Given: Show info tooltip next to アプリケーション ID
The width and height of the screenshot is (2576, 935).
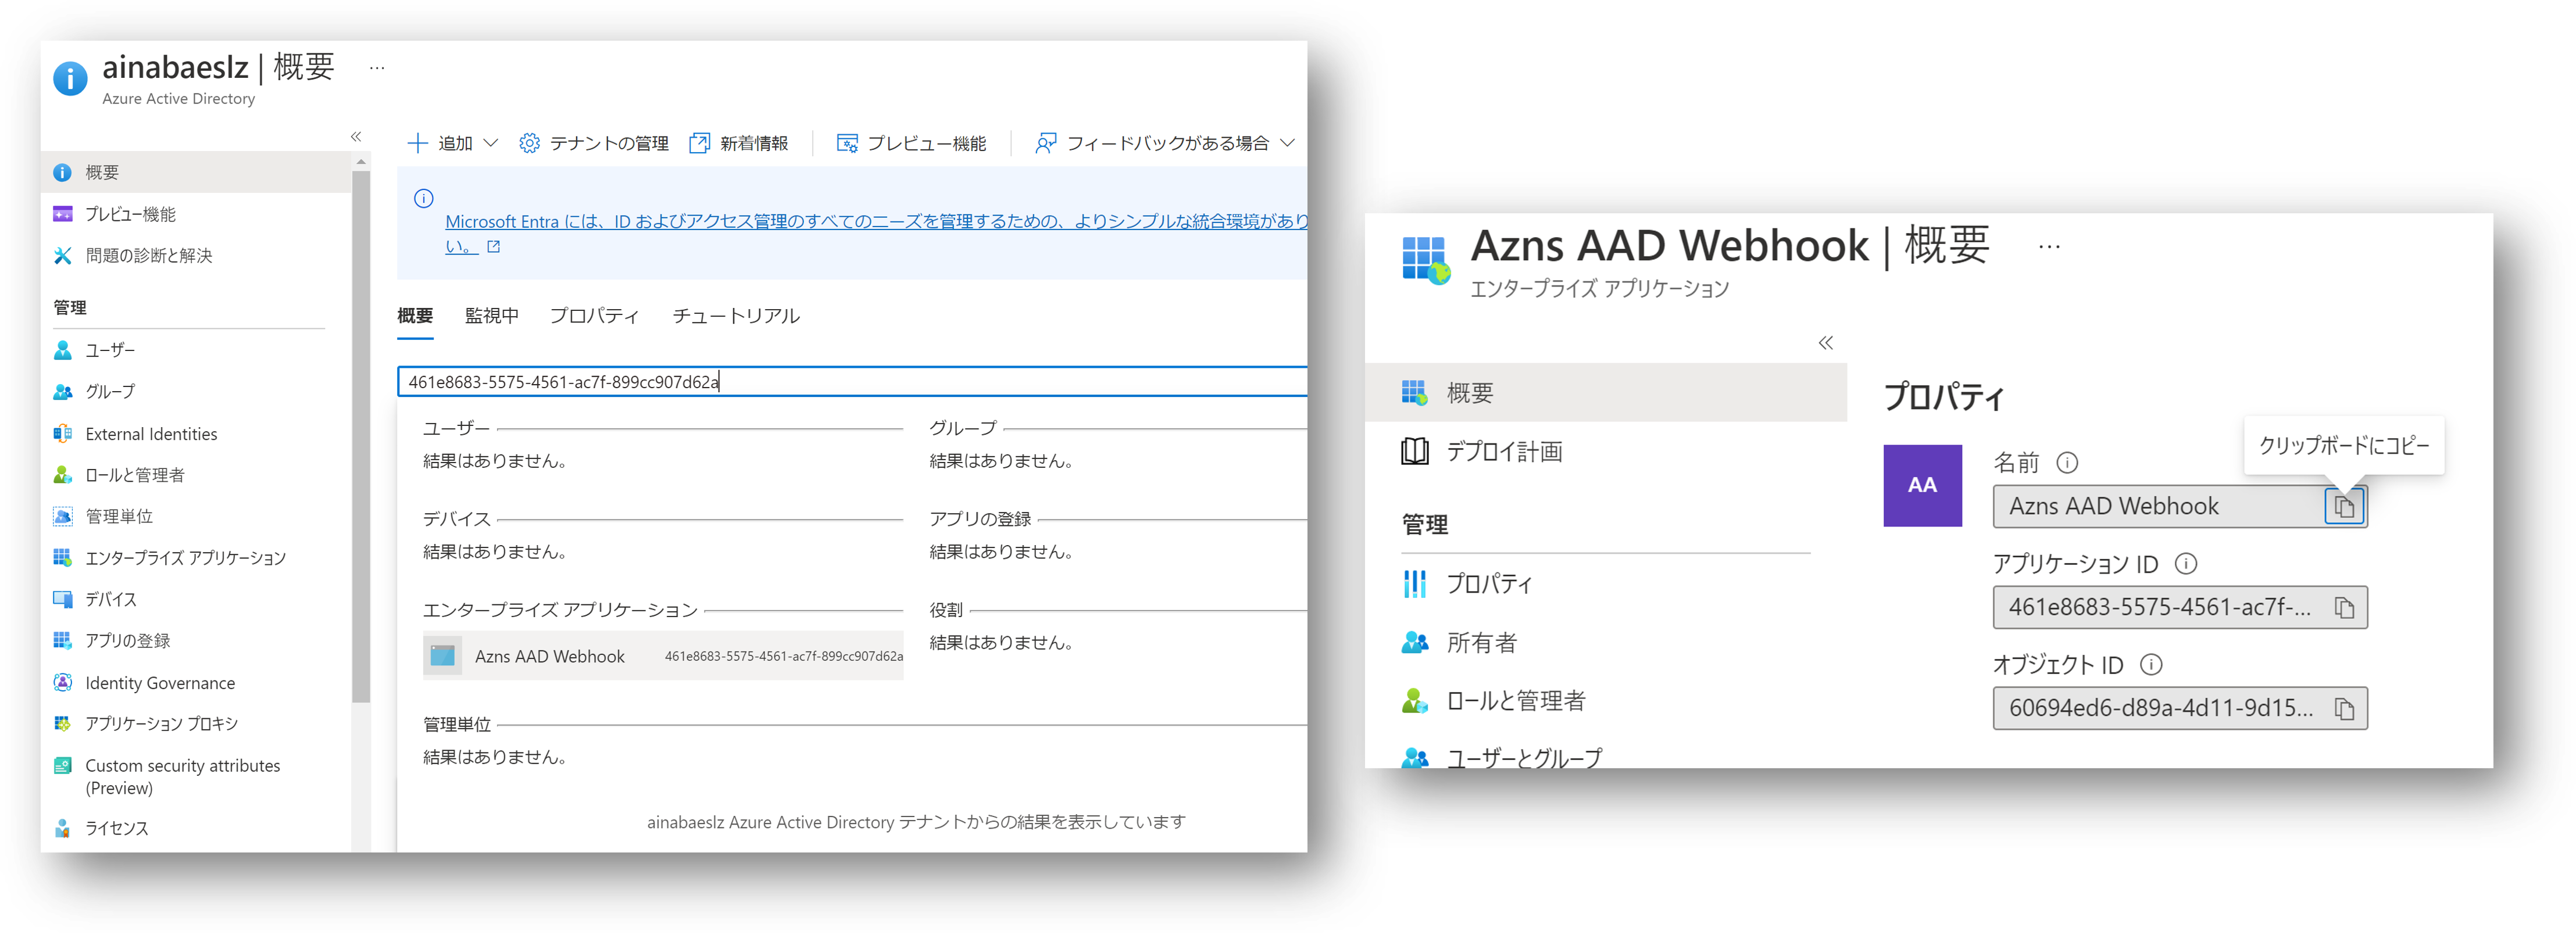Looking at the screenshot, I should 2186,564.
